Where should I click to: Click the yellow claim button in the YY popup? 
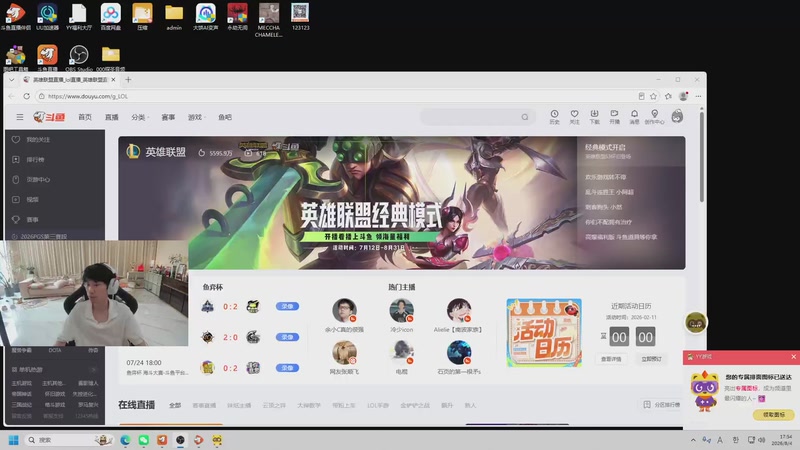pyautogui.click(x=774, y=415)
